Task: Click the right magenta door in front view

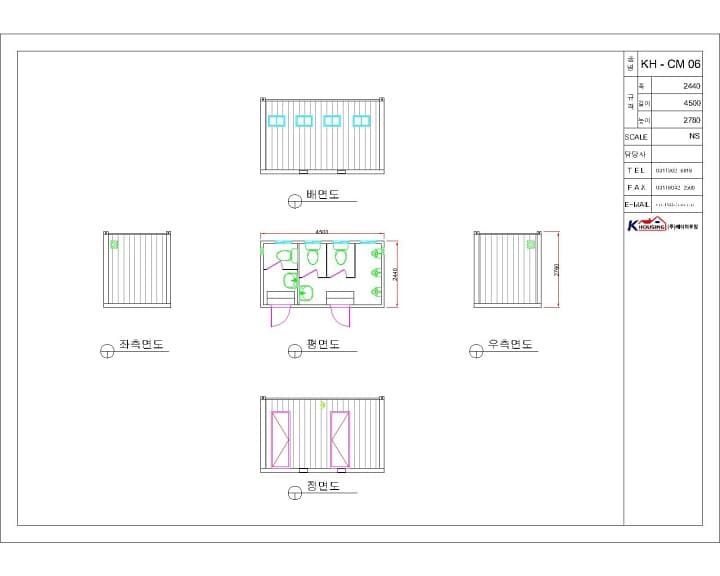Action: pos(340,439)
